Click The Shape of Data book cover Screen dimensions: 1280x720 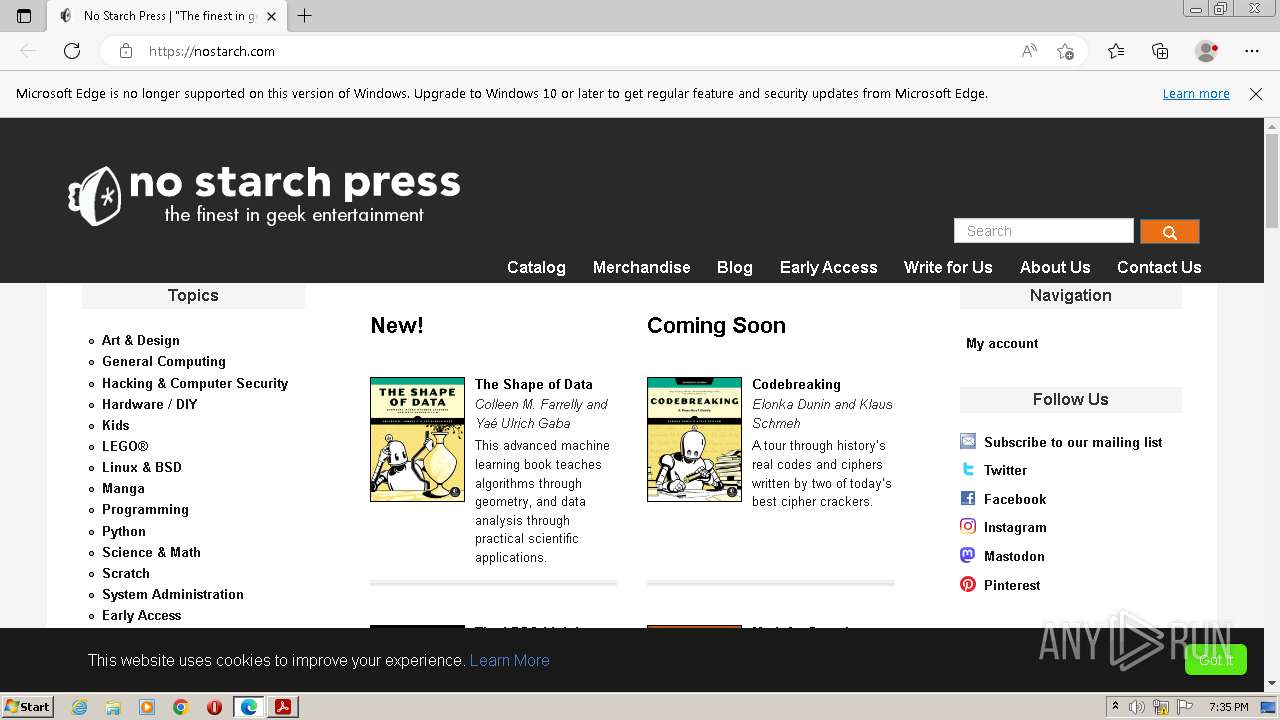(x=417, y=439)
